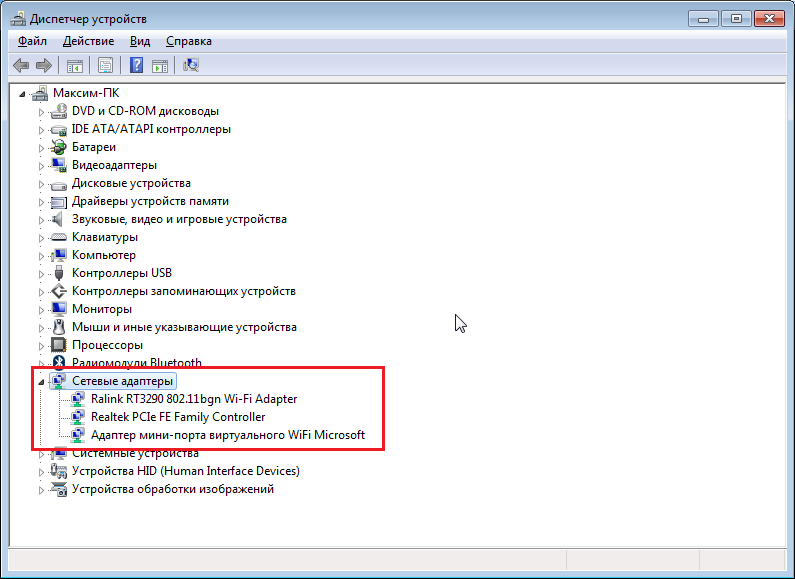795x579 pixels.
Task: Select Ralink RT3290 802.11bgn Wi-Fi Adapter
Action: pos(194,399)
